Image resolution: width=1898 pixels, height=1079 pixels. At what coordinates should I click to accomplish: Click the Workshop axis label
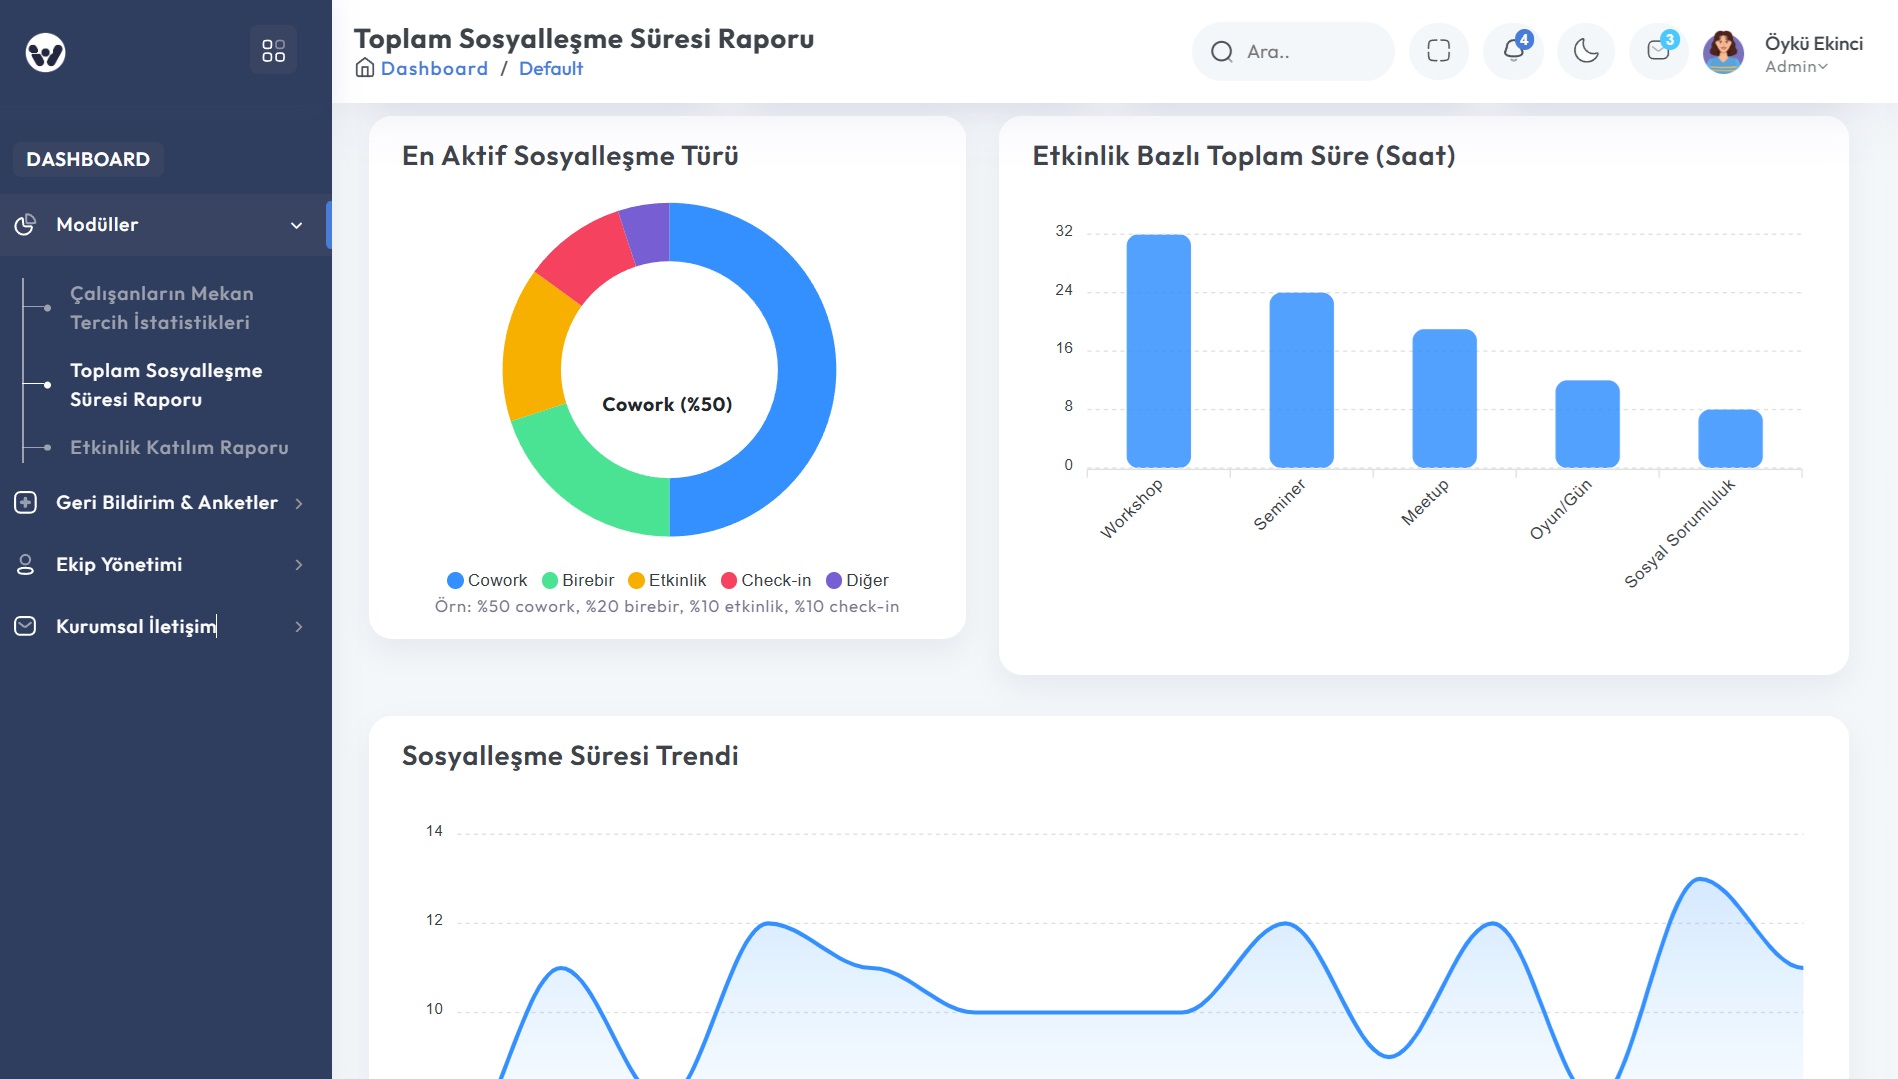1131,509
